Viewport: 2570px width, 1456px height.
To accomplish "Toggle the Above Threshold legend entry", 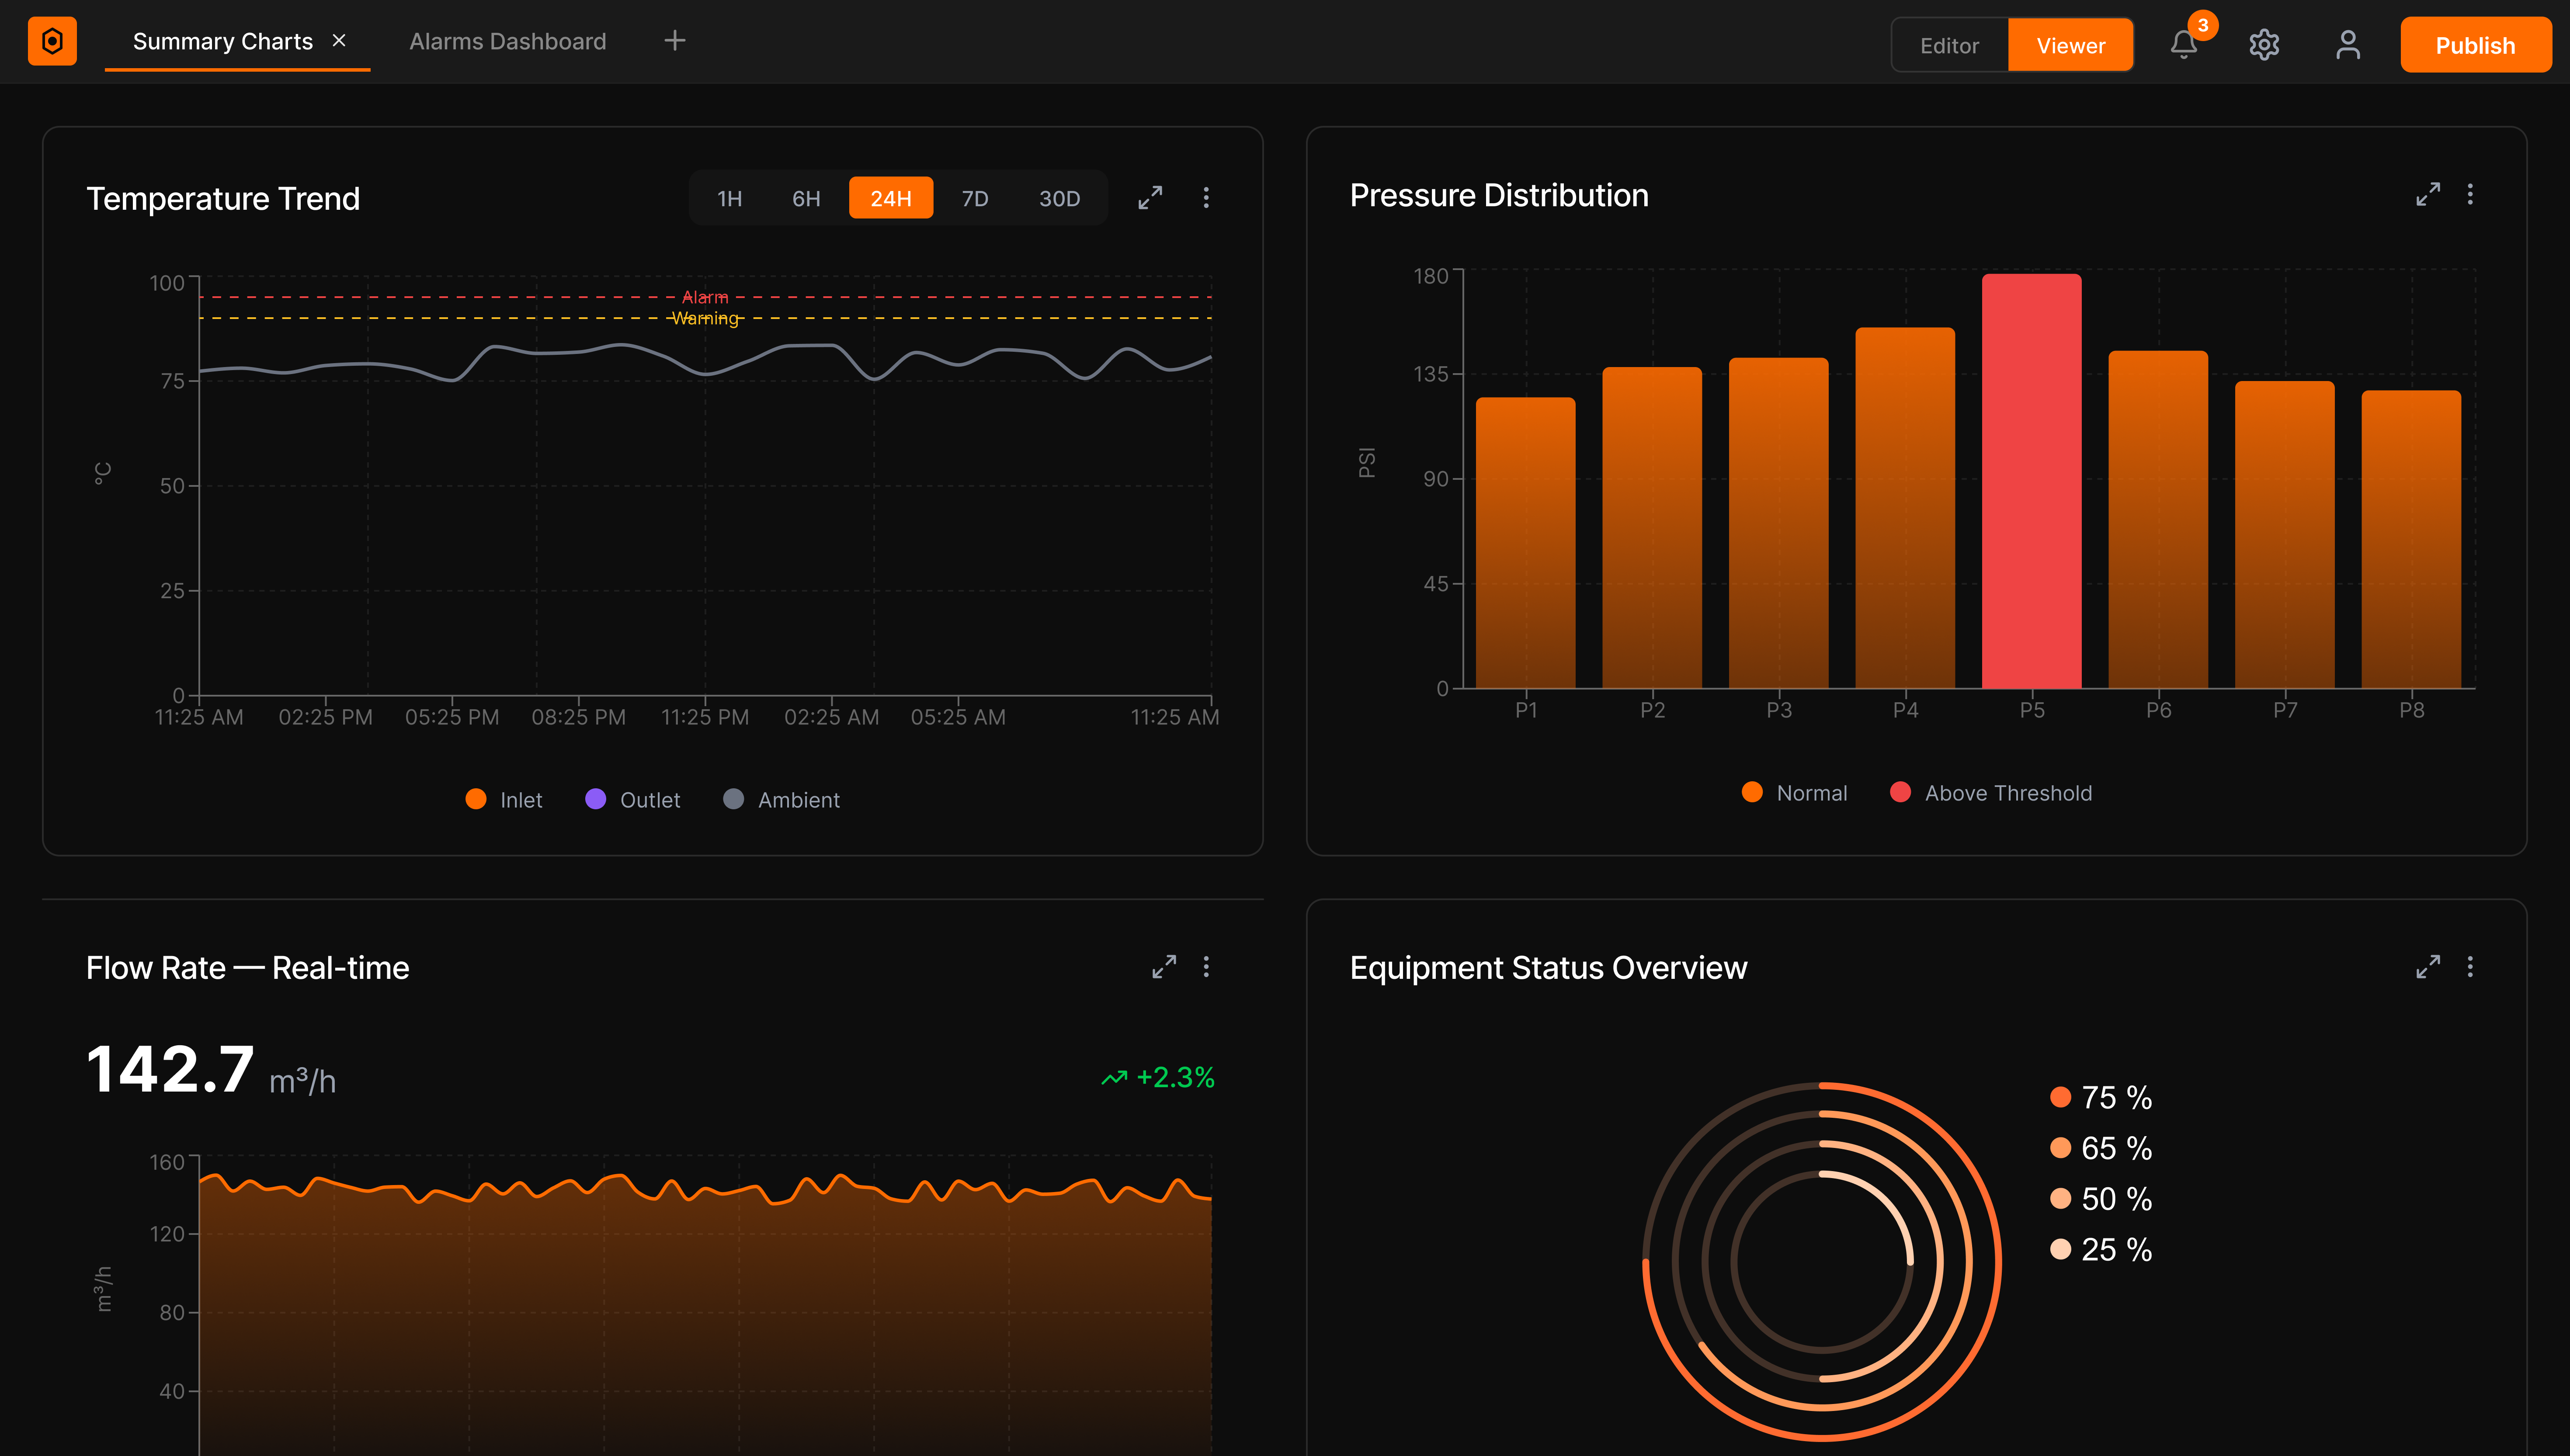I will click(x=1991, y=793).
